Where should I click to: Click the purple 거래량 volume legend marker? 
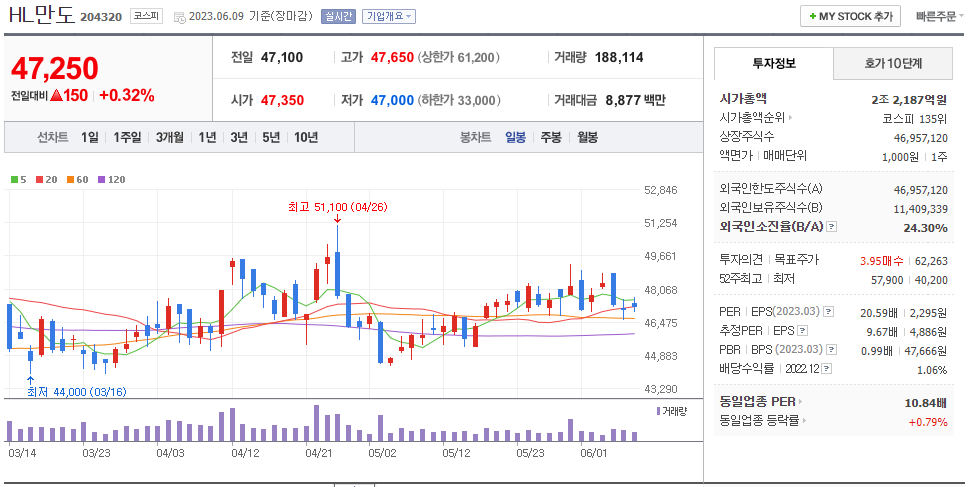pyautogui.click(x=658, y=411)
